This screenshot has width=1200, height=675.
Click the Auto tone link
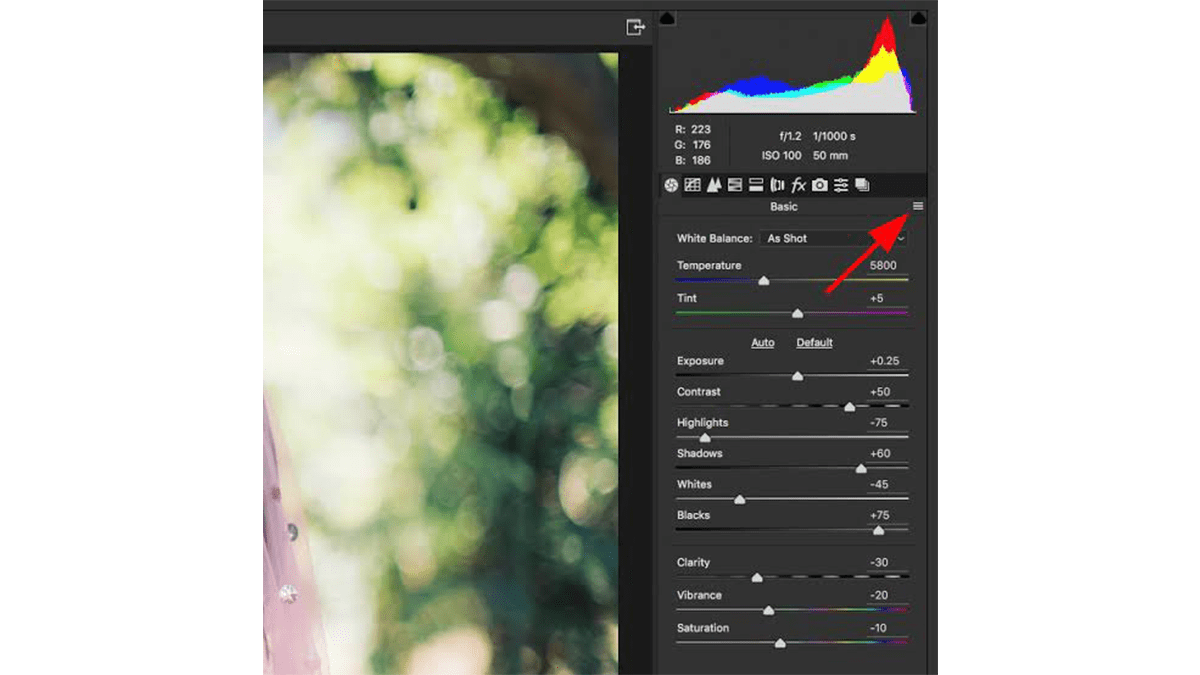pos(763,342)
